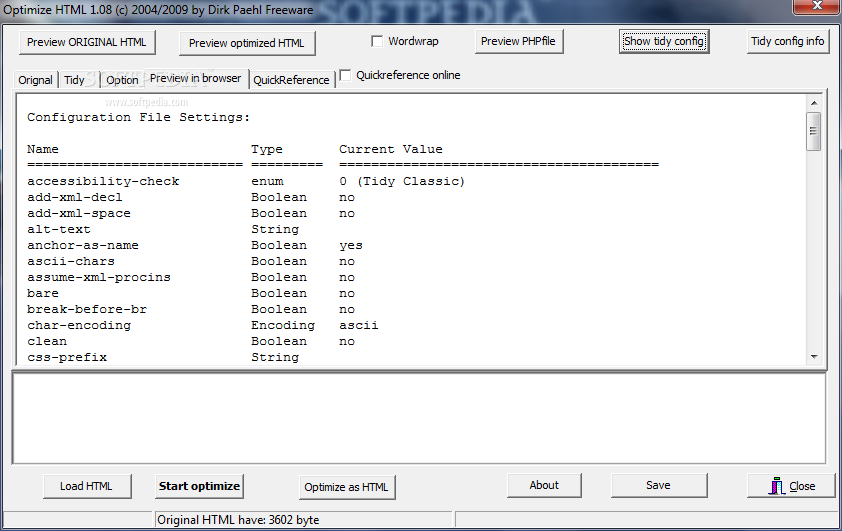Click the 'Name' column header
This screenshot has height=531, width=842.
click(43, 149)
